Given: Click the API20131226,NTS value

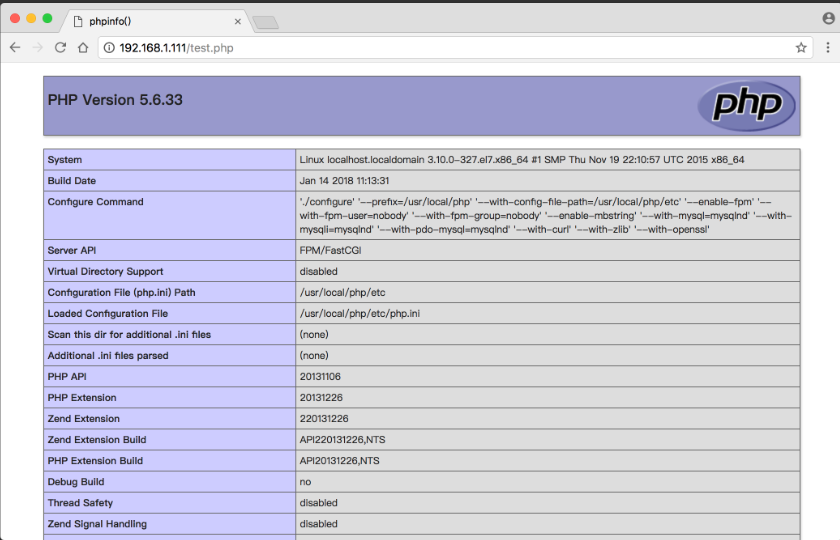Looking at the screenshot, I should [340, 461].
